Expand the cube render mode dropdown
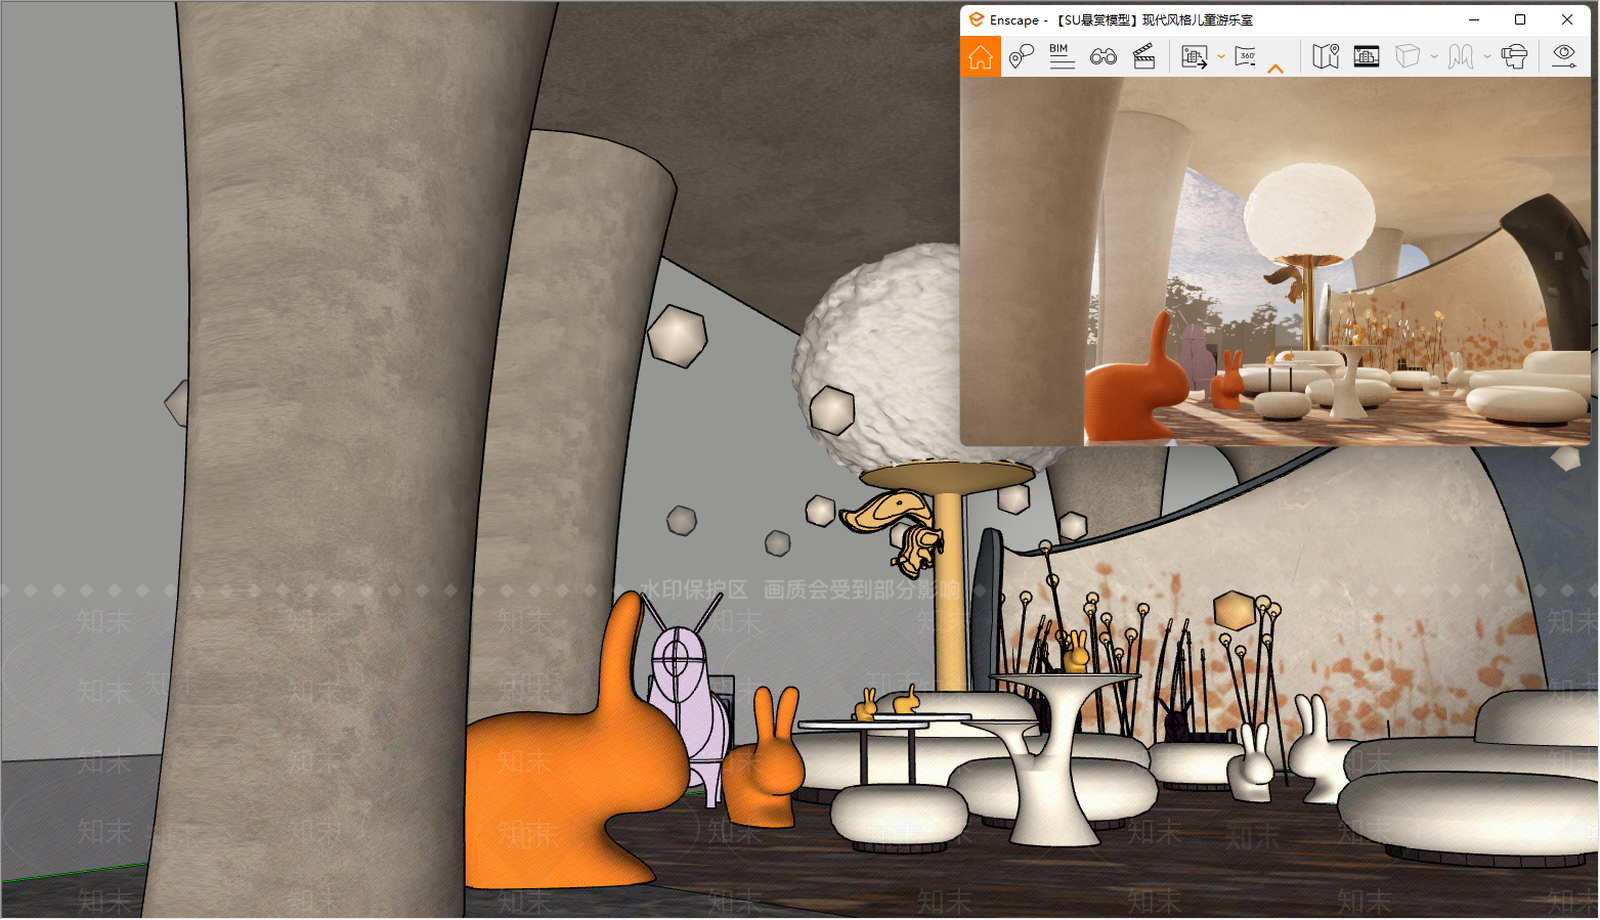 1434,57
